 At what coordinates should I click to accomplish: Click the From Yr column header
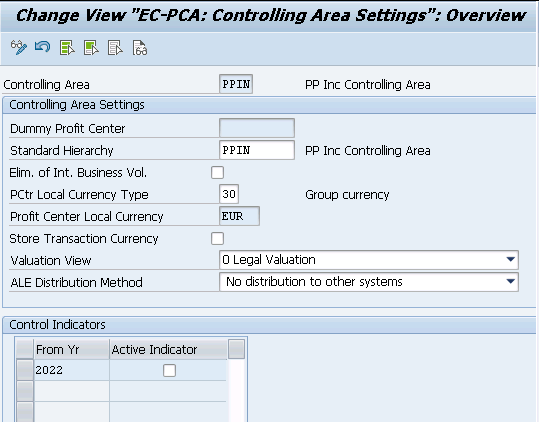[x=72, y=349]
